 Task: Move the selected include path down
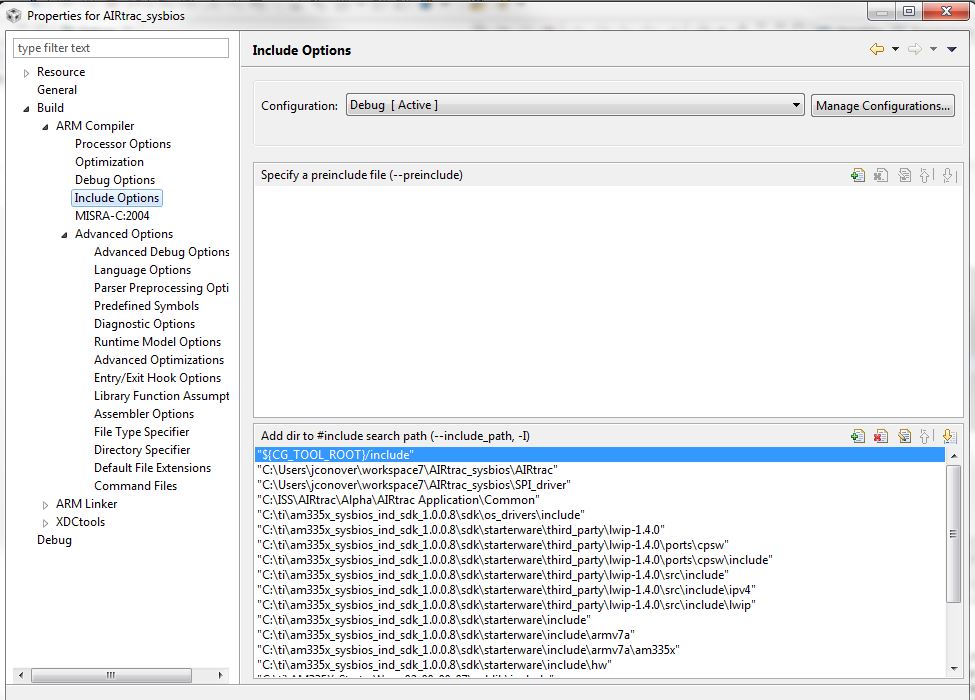tap(952, 435)
